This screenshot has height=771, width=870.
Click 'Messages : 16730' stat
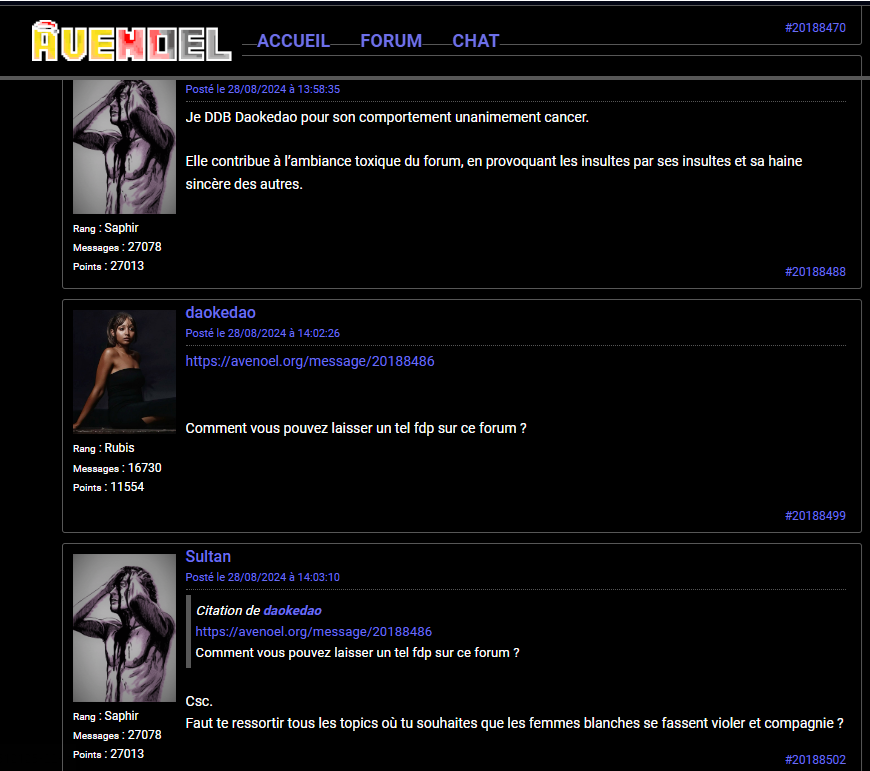click(117, 468)
